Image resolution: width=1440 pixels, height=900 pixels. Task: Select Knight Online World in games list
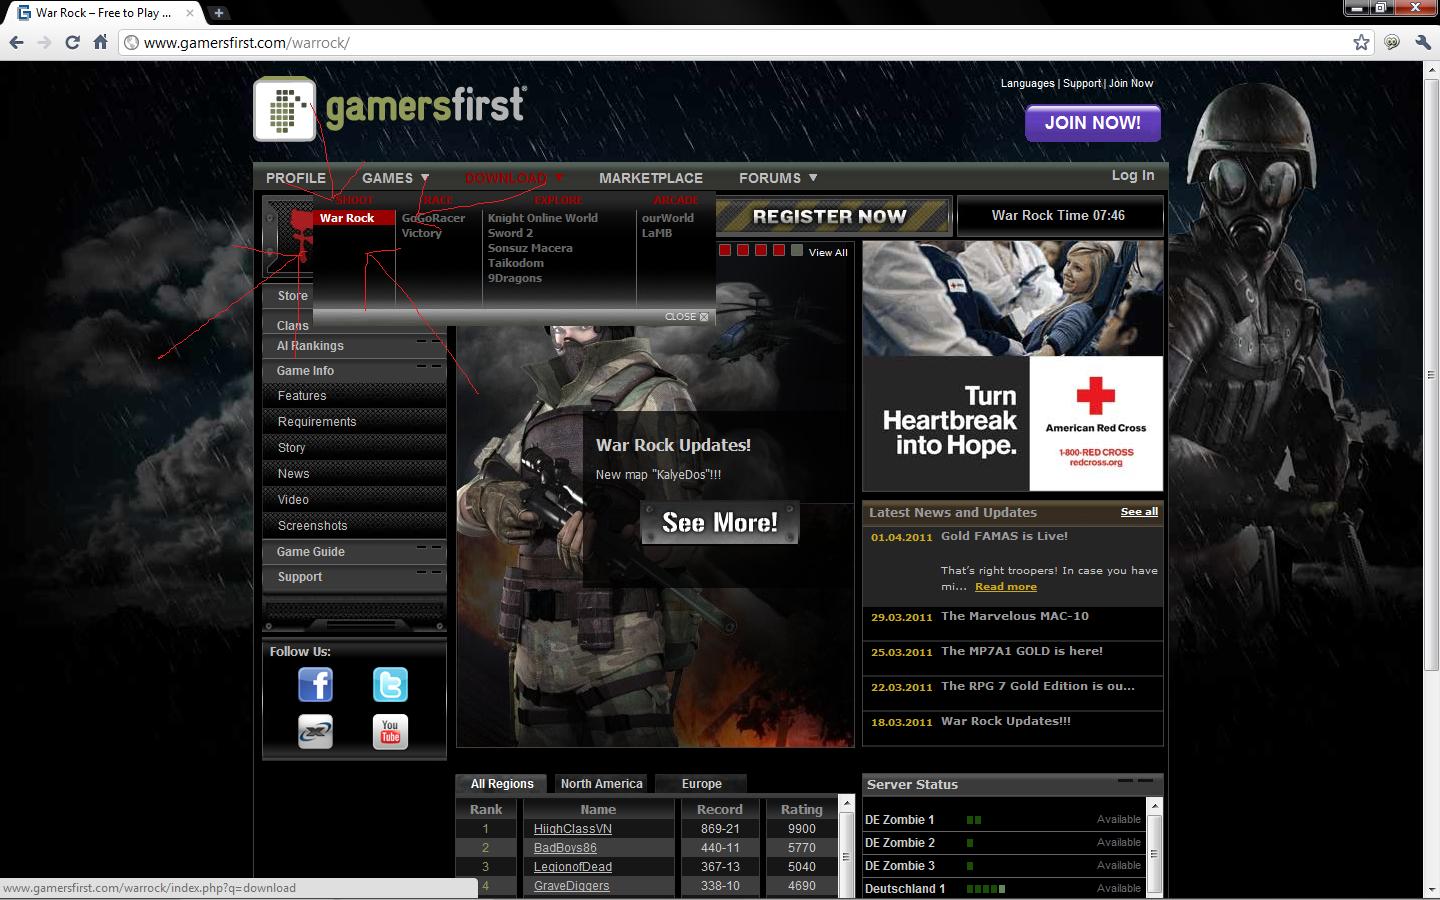tap(543, 218)
